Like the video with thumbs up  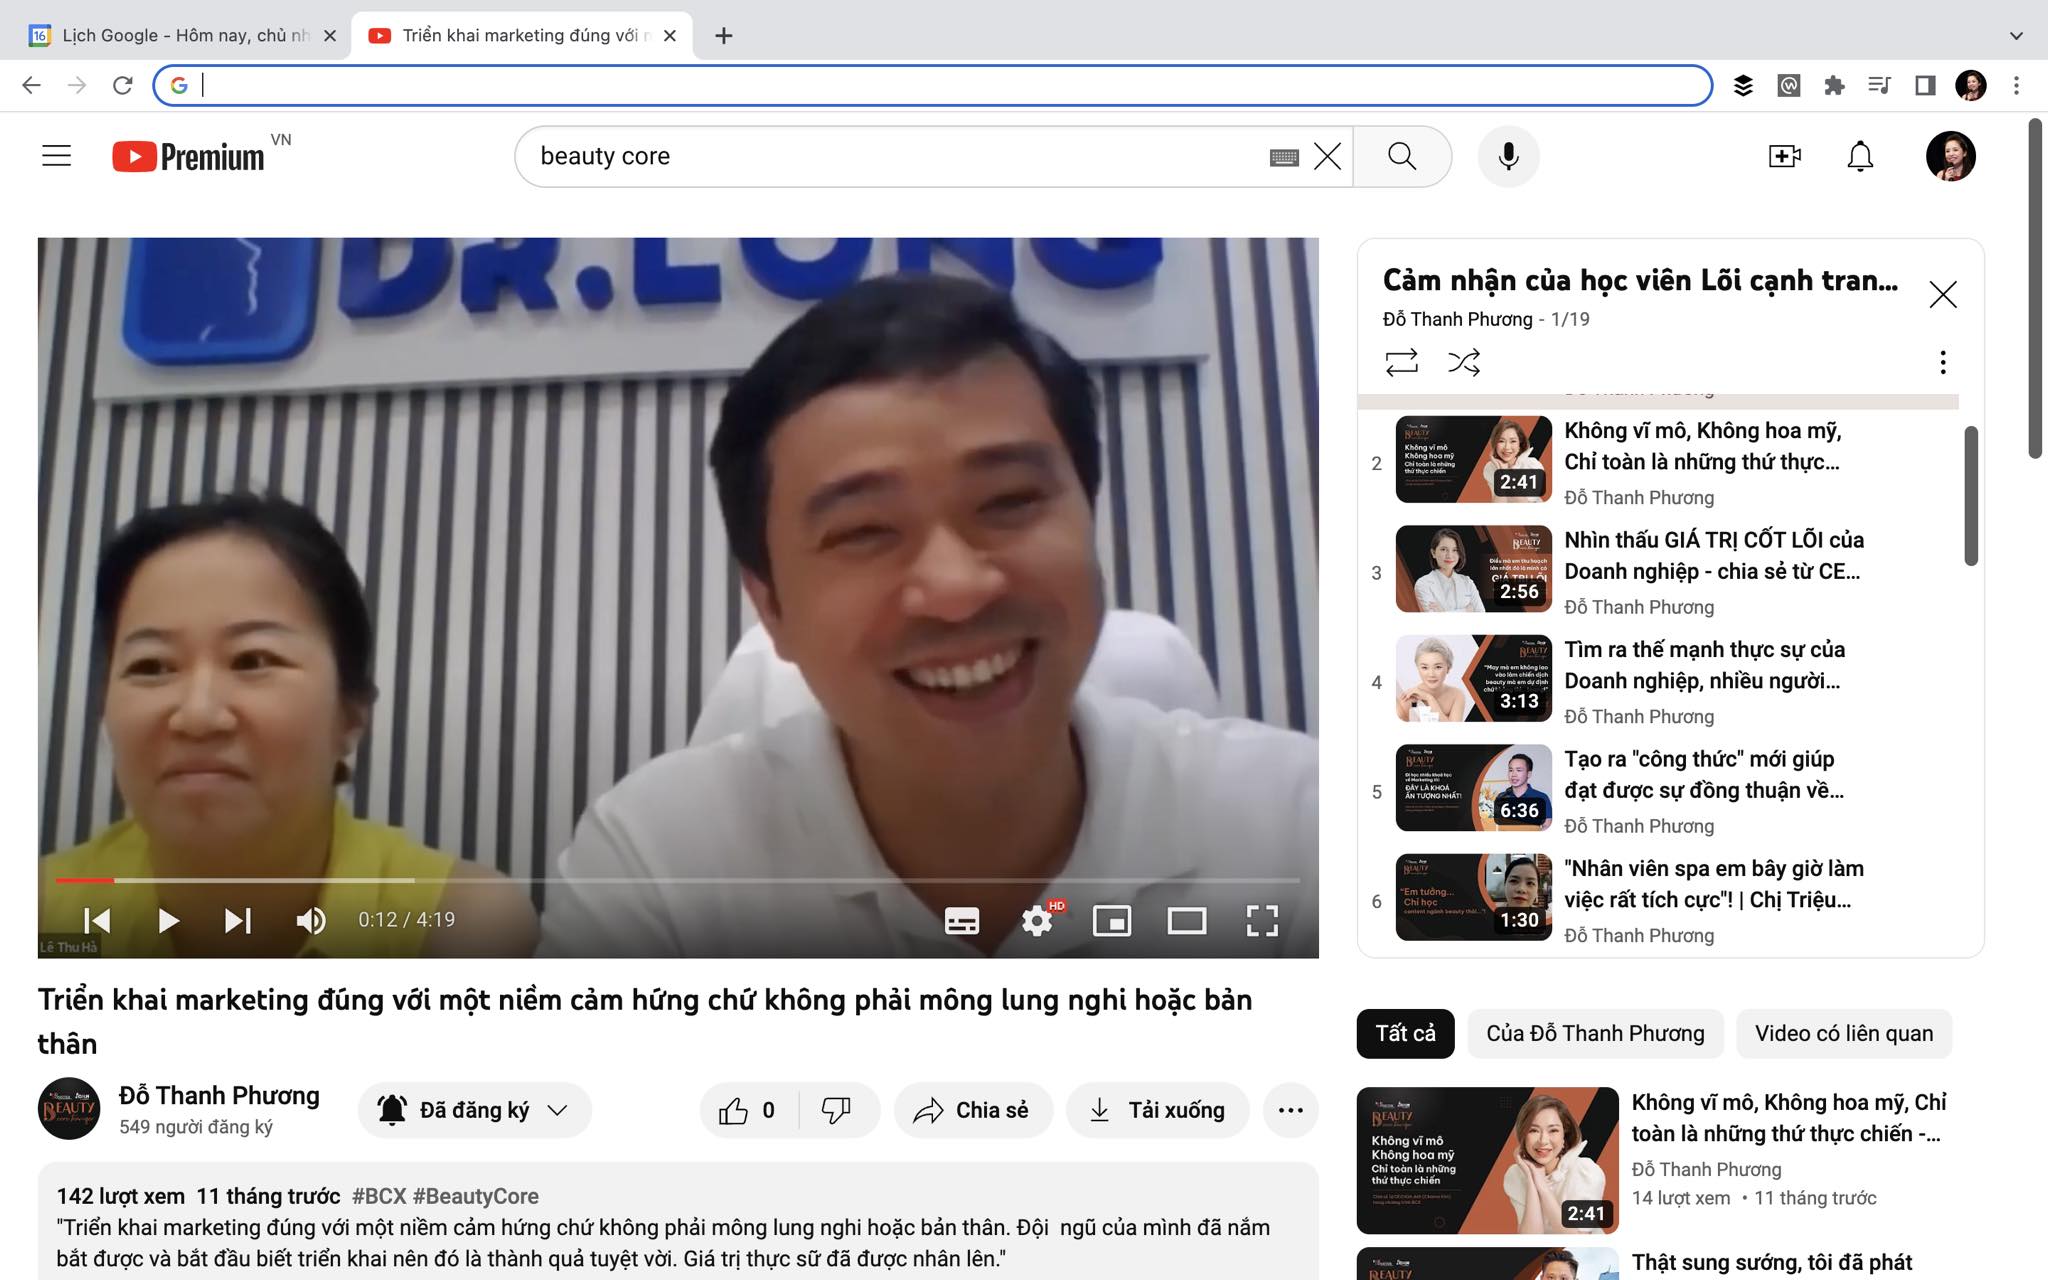pyautogui.click(x=748, y=1110)
